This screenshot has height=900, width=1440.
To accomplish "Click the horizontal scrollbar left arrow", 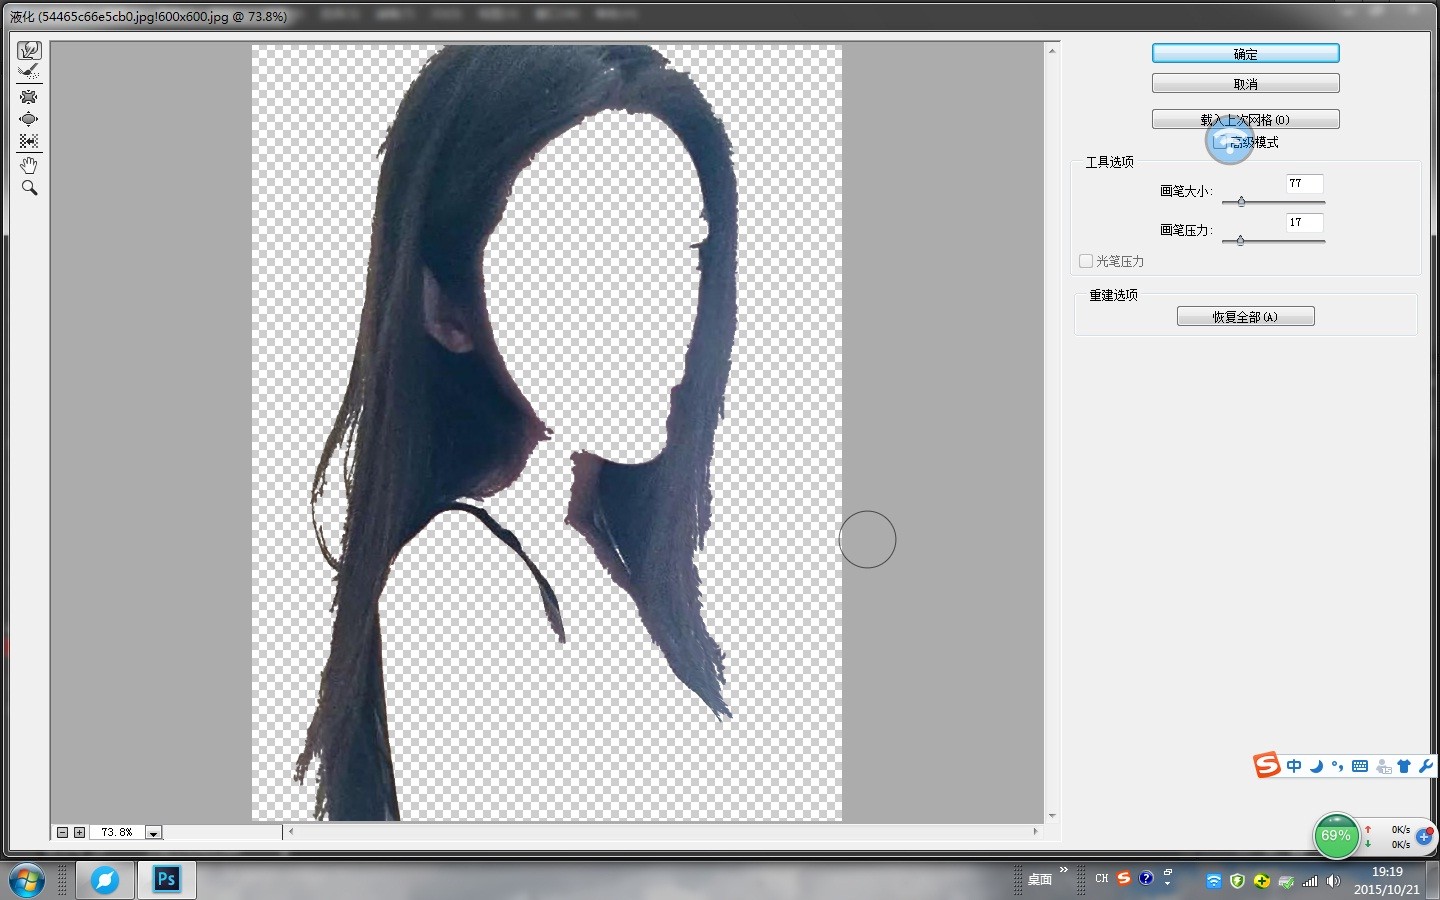I will pyautogui.click(x=291, y=831).
